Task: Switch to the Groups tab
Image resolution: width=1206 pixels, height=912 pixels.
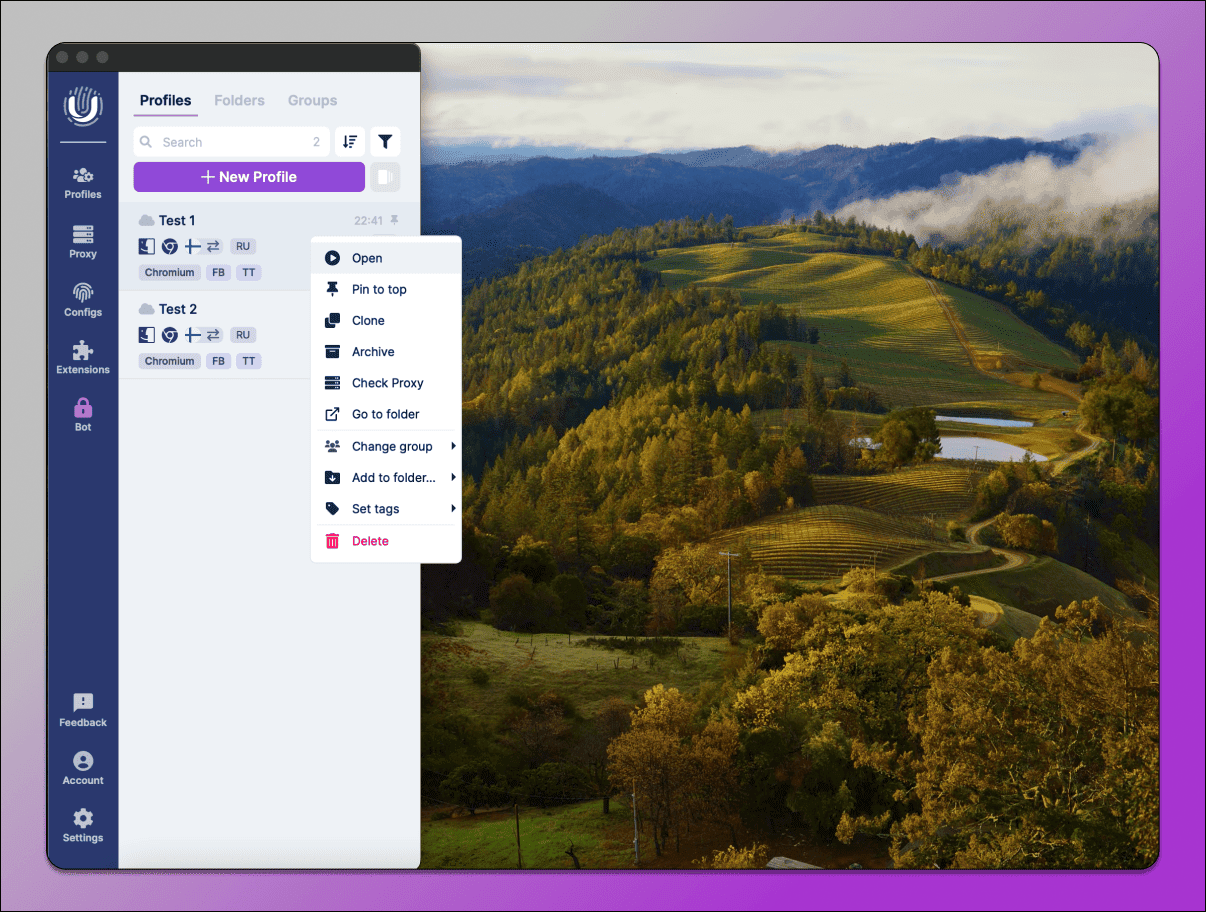Action: pyautogui.click(x=312, y=100)
